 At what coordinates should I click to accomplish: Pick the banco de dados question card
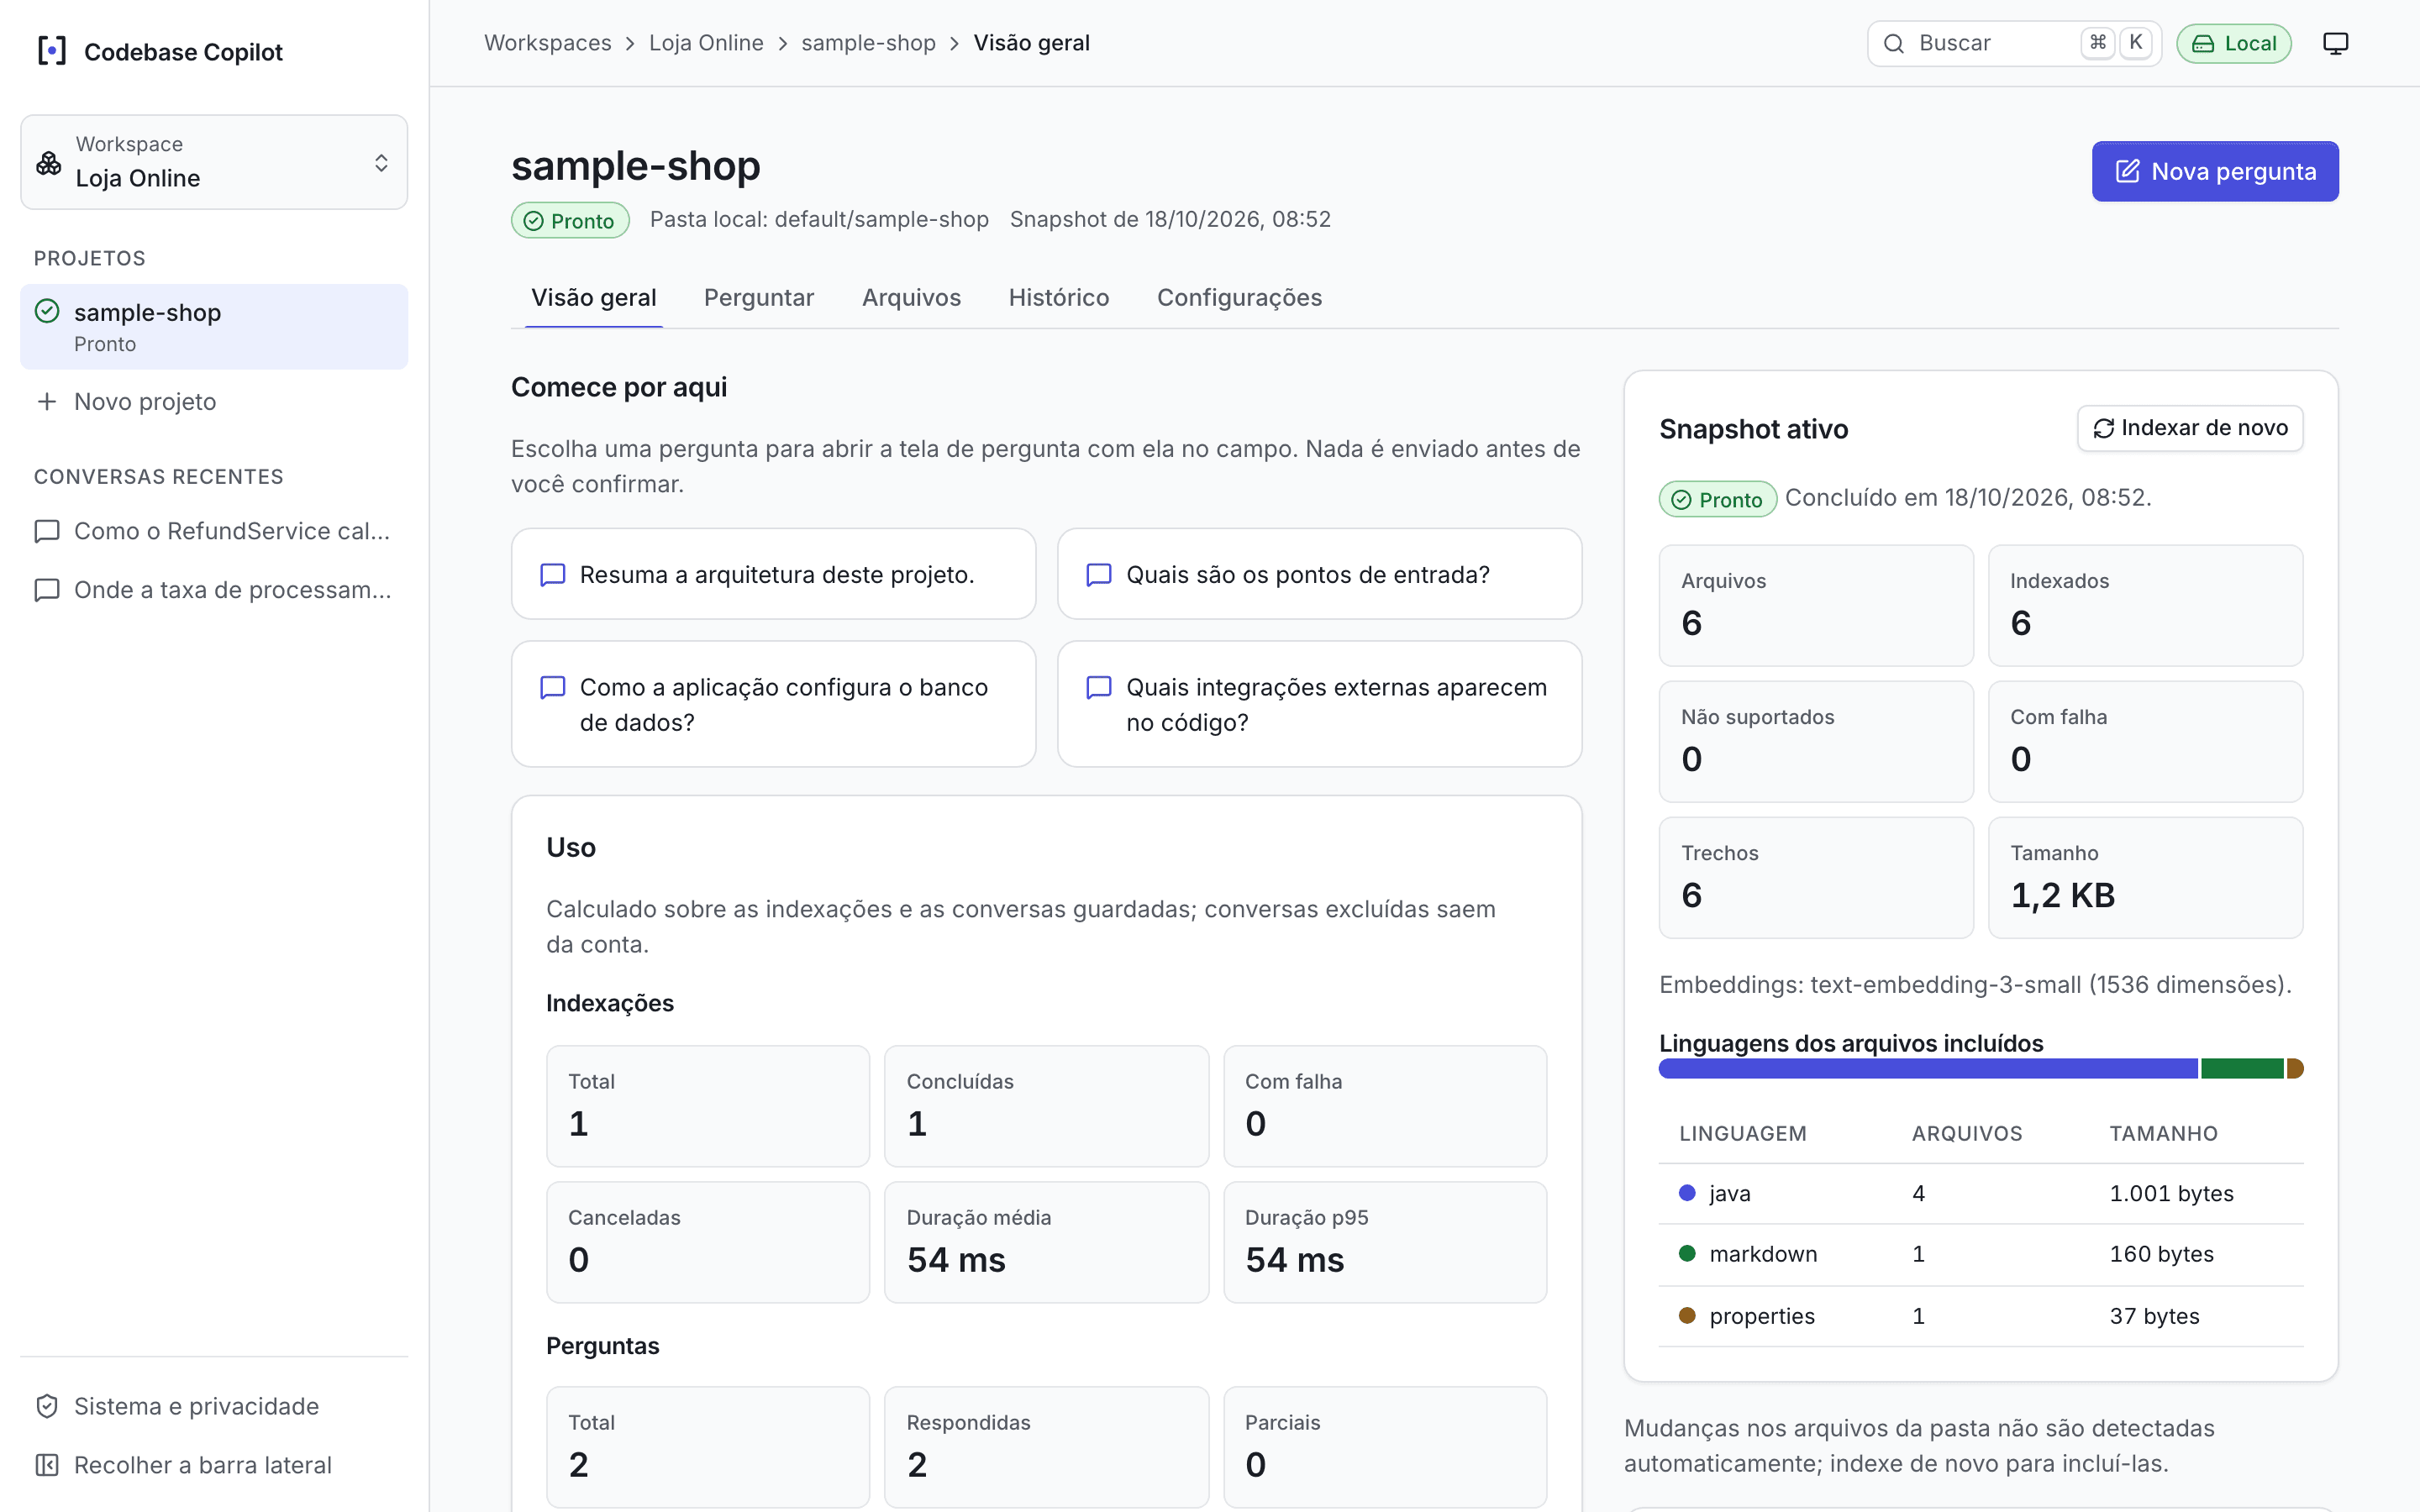[x=773, y=704]
